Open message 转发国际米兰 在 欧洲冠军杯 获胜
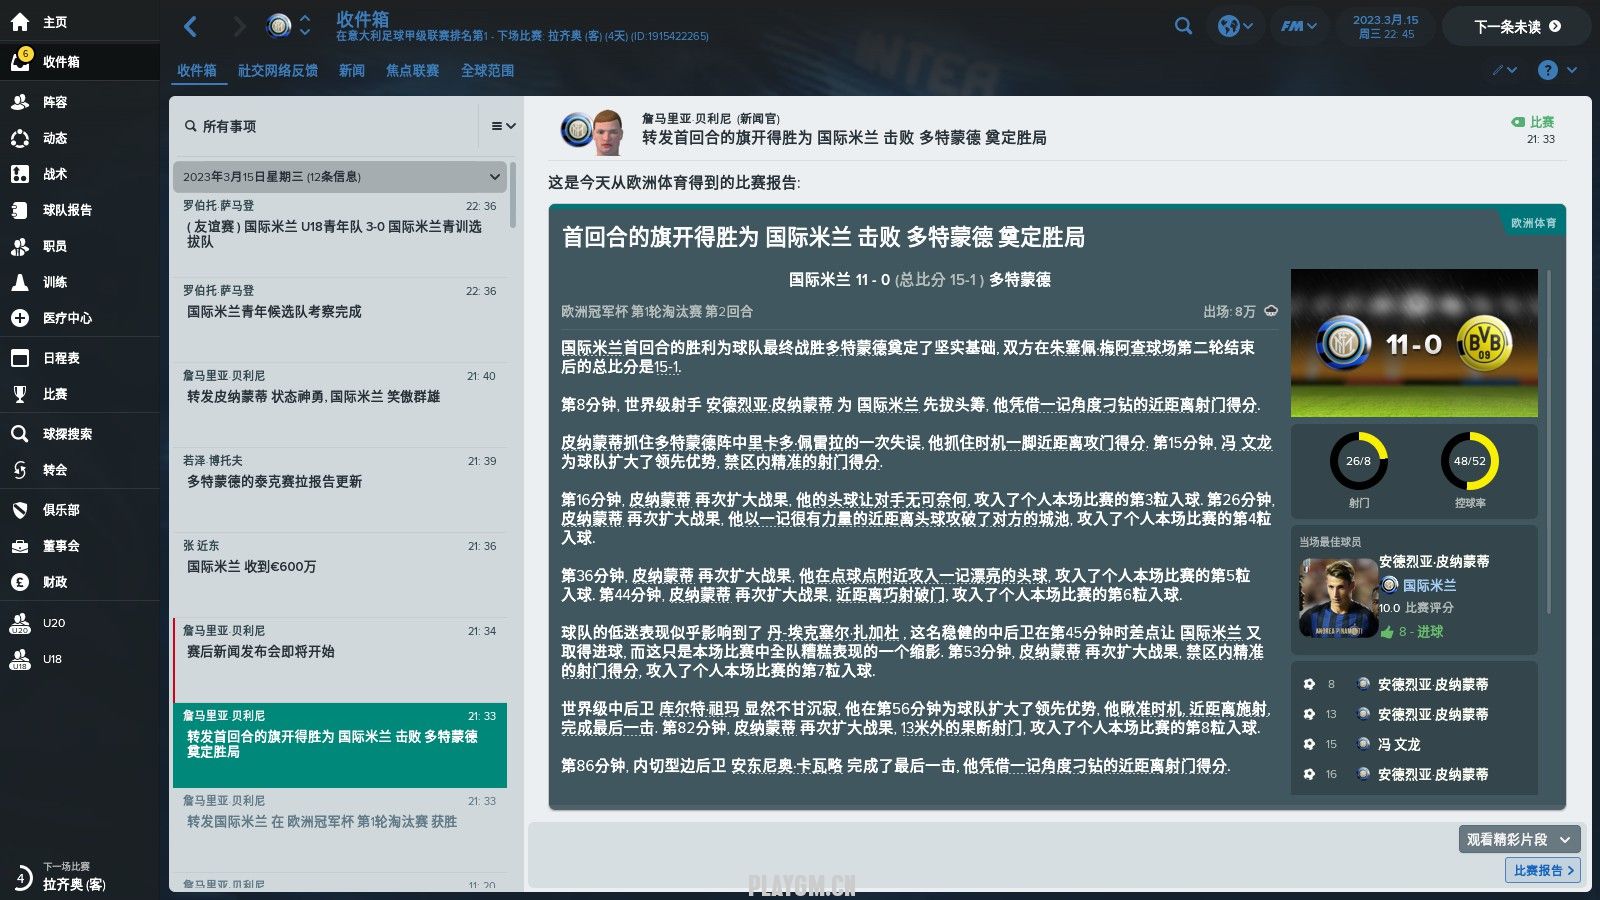Viewport: 1600px width, 900px height. pyautogui.click(x=340, y=829)
